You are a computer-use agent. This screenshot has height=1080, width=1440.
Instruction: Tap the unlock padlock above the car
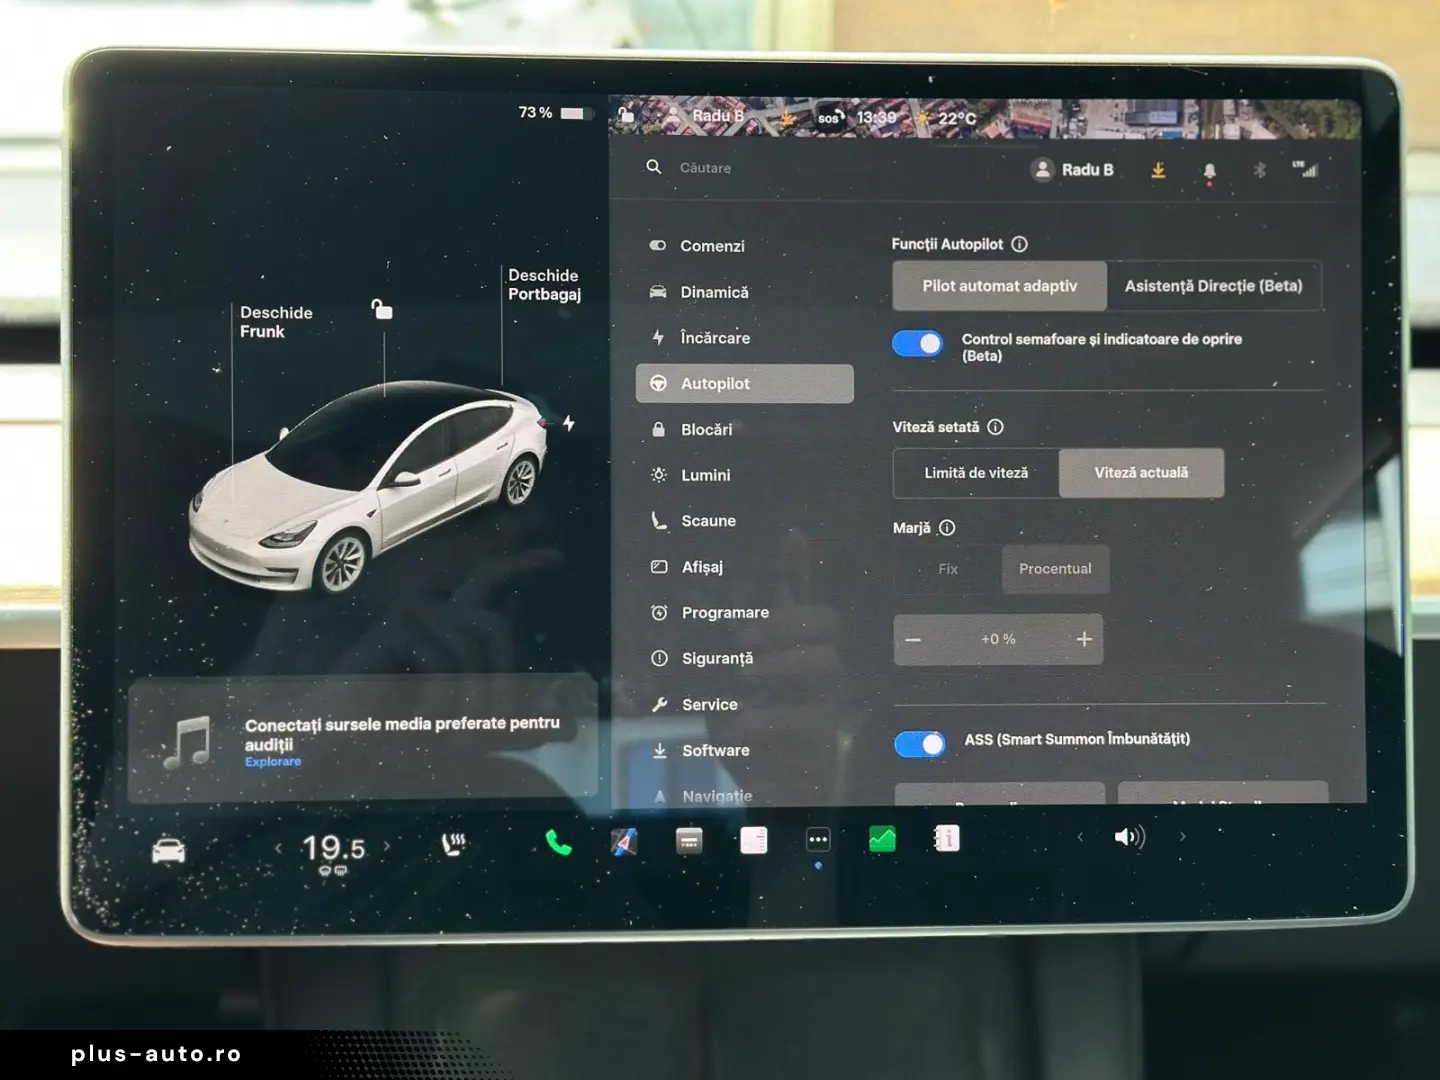pyautogui.click(x=382, y=309)
